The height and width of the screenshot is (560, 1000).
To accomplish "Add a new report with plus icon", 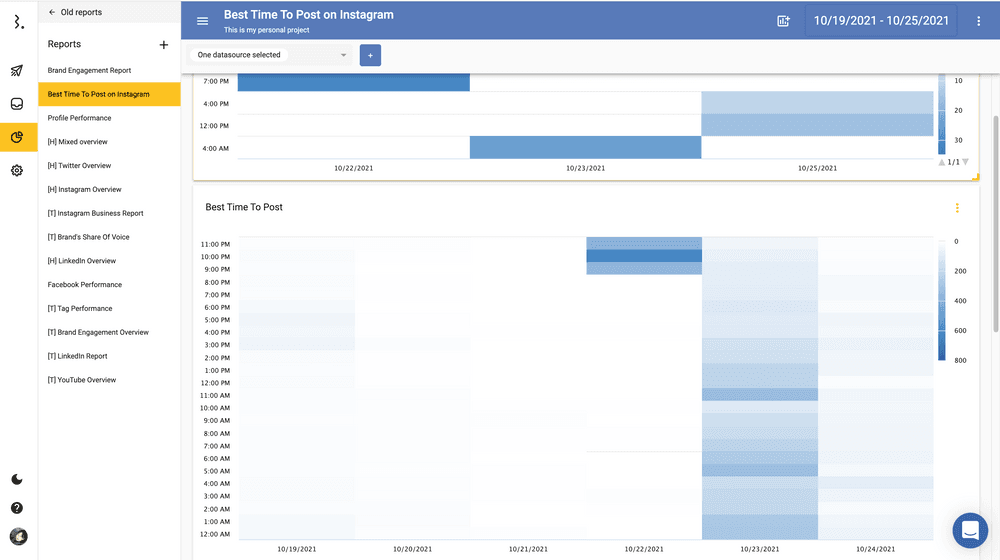I will tap(164, 45).
